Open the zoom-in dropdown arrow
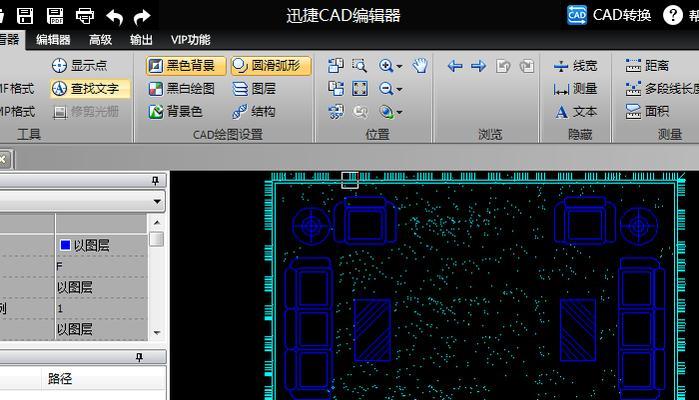The width and height of the screenshot is (699, 400). tap(399, 66)
